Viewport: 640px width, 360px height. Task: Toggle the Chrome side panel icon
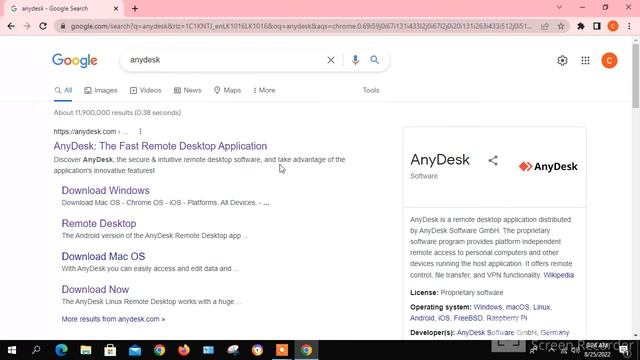click(597, 26)
